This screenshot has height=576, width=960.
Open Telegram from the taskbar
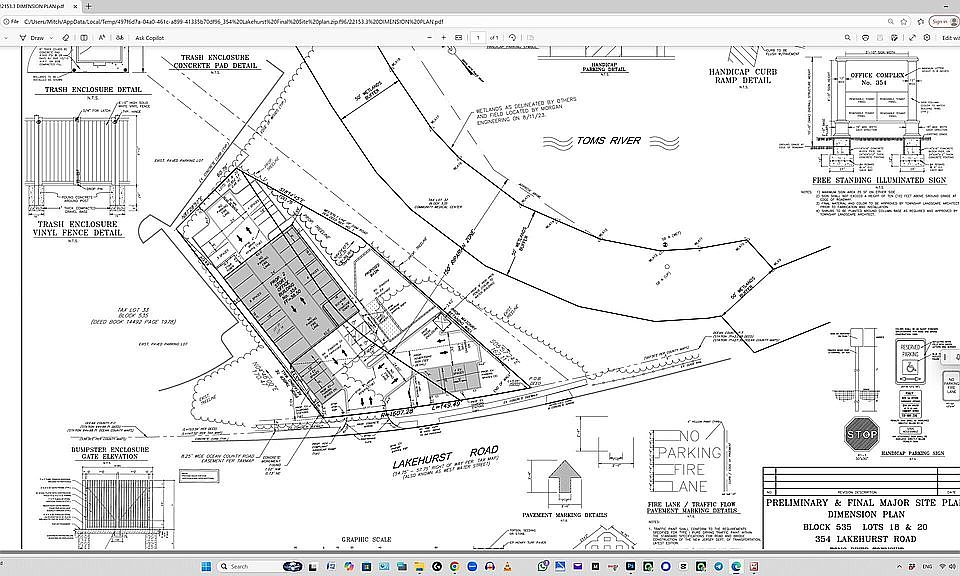(718, 566)
